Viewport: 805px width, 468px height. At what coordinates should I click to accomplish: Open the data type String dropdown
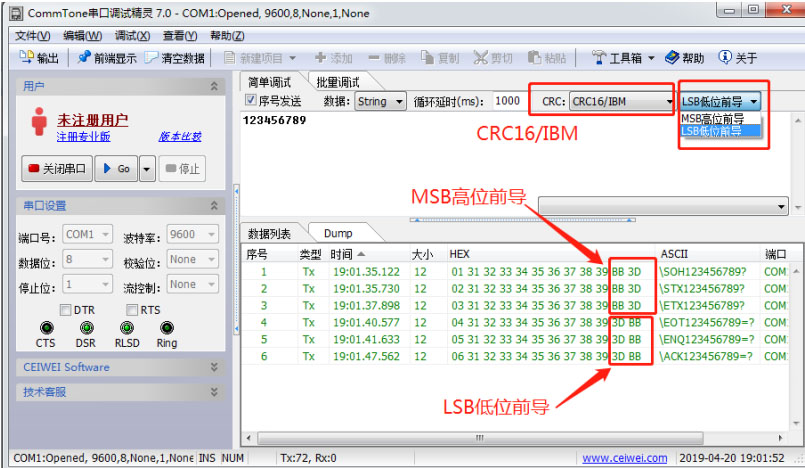(380, 102)
